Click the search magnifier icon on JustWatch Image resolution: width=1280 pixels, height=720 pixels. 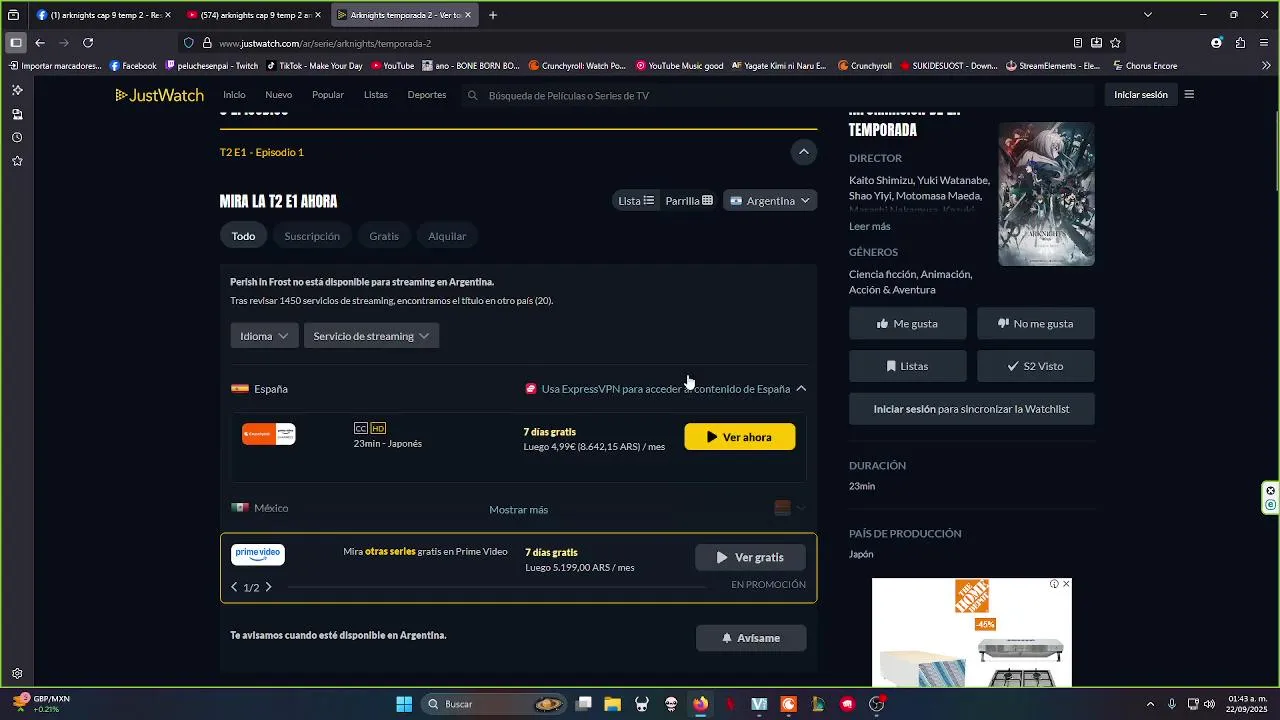[x=472, y=95]
